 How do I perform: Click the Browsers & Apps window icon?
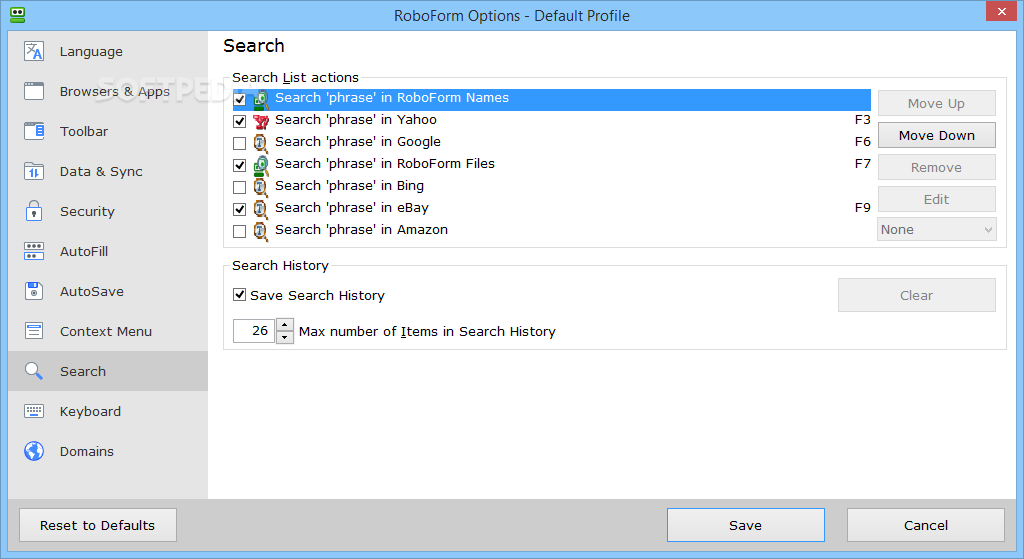coord(34,91)
